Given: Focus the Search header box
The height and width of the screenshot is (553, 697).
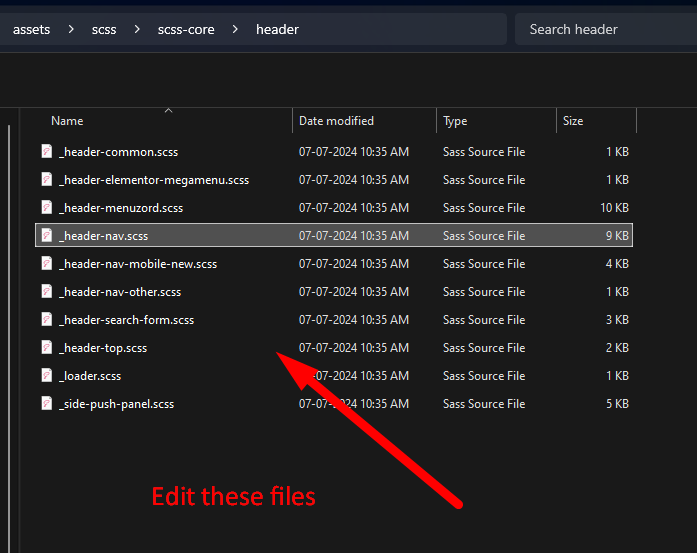Looking at the screenshot, I should click(606, 29).
